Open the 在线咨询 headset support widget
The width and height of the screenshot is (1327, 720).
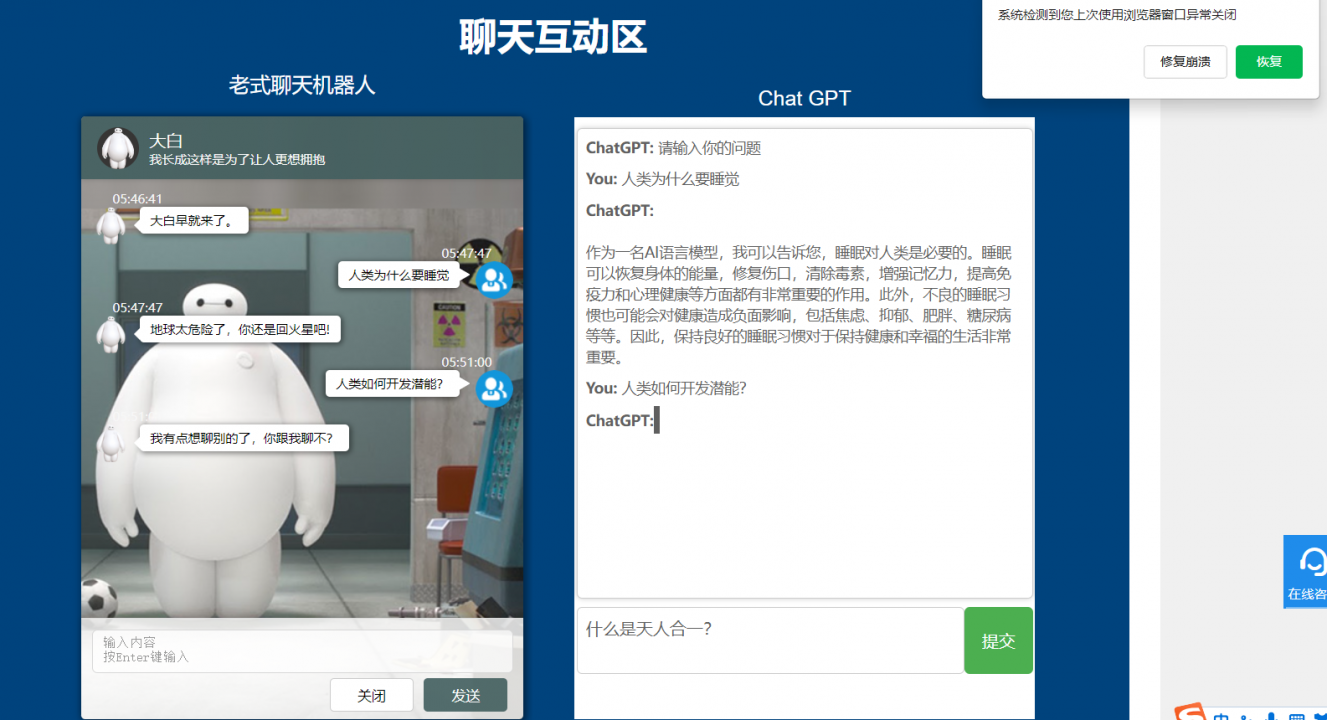1306,571
